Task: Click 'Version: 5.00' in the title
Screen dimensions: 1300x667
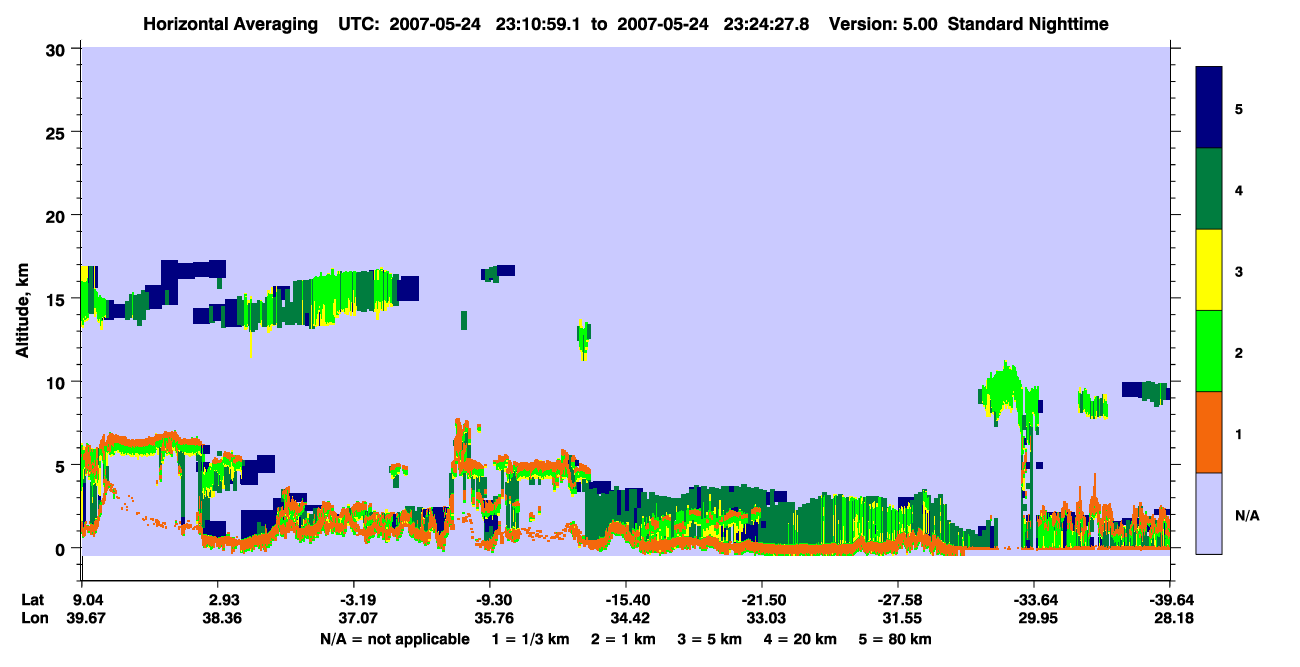Action: pyautogui.click(x=883, y=24)
